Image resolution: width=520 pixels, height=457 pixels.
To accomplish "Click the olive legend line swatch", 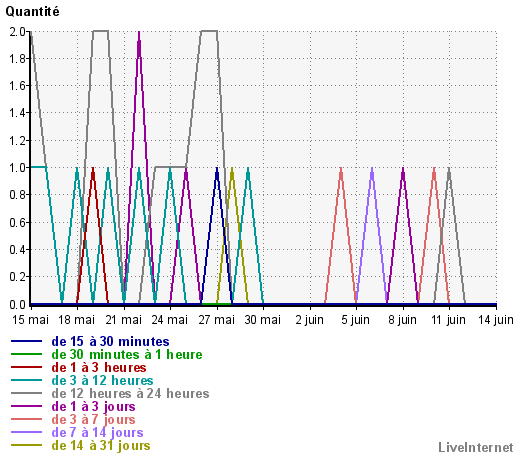I will coord(26,445).
